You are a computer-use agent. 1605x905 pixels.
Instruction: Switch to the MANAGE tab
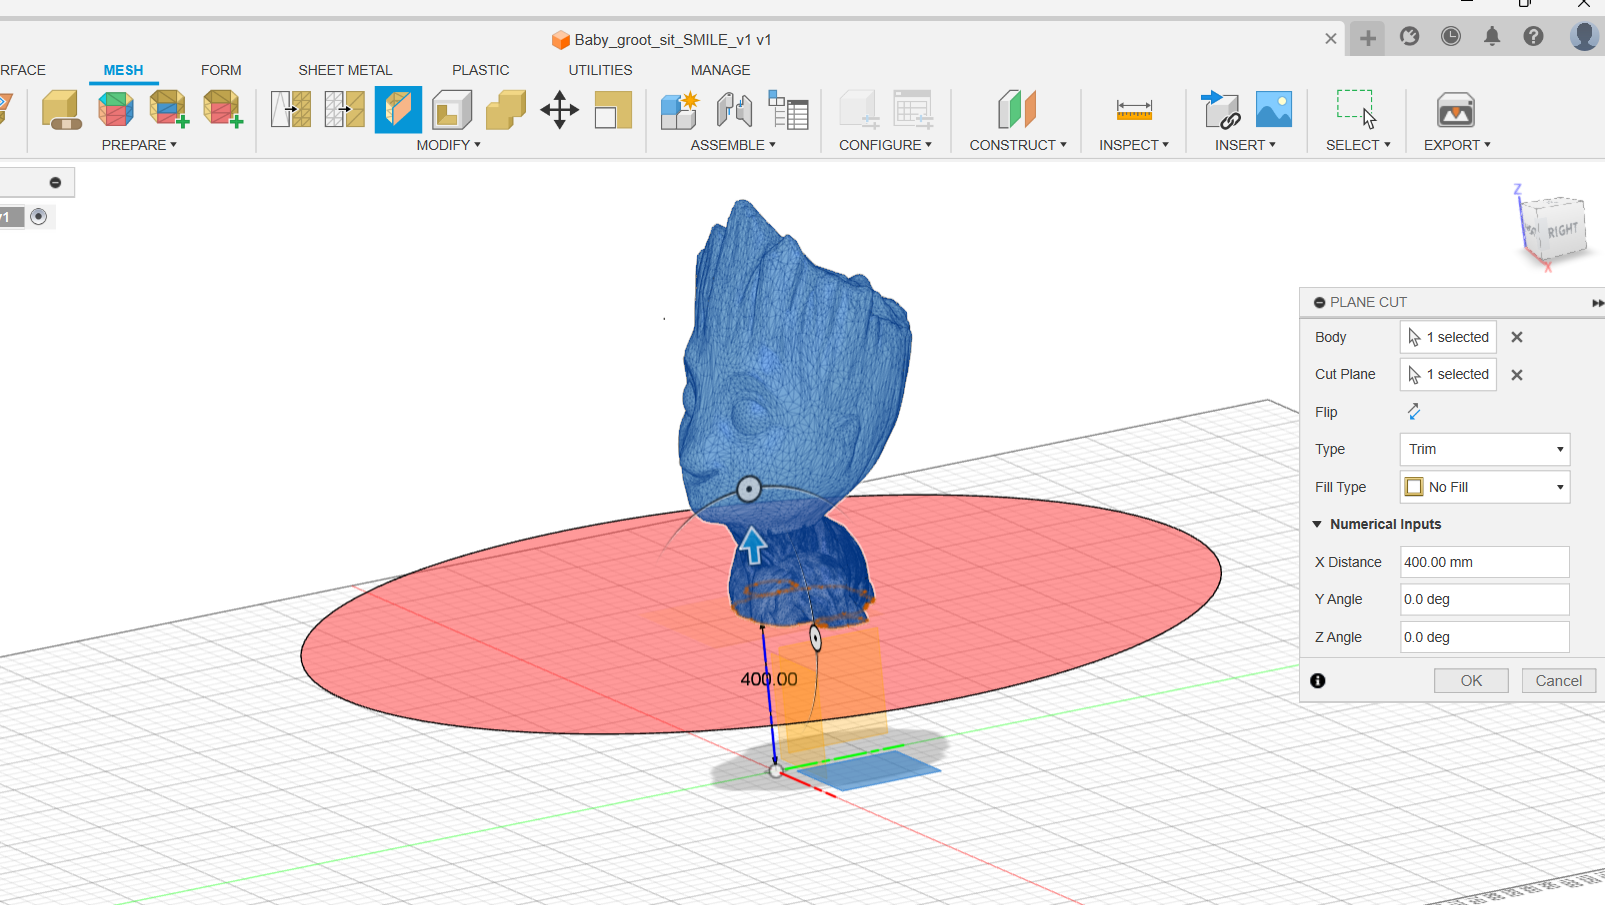[x=720, y=70]
